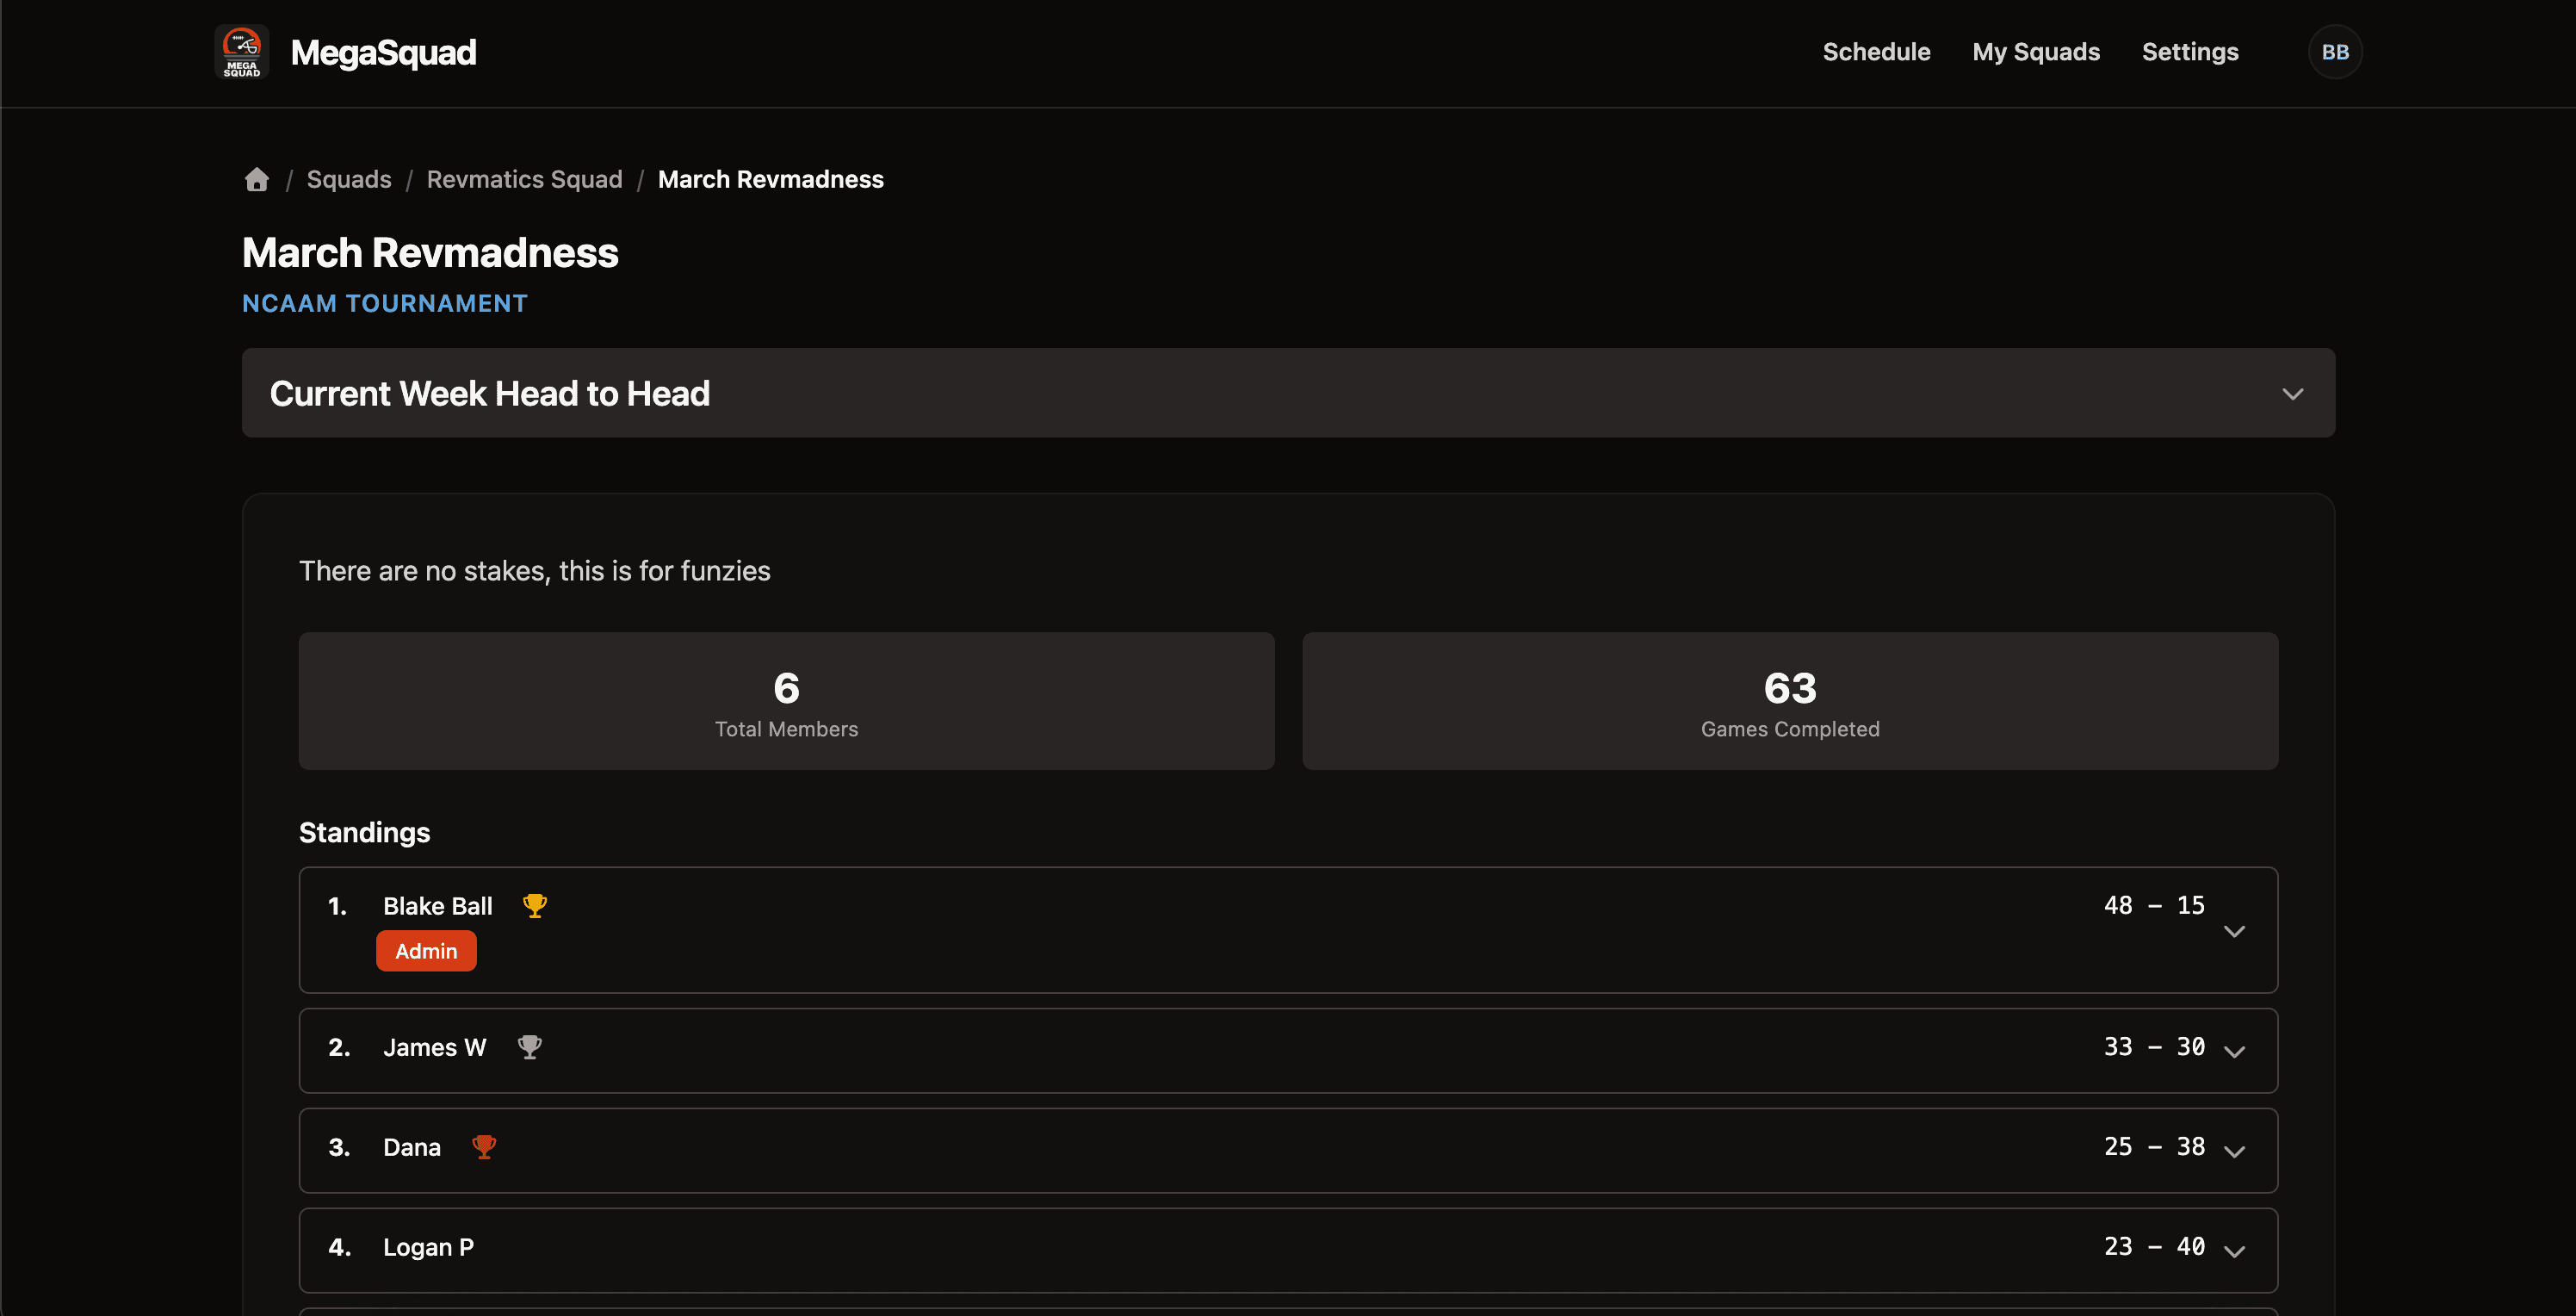The height and width of the screenshot is (1316, 2576).
Task: Click the MegaSquad helmet logo icon
Action: [242, 52]
